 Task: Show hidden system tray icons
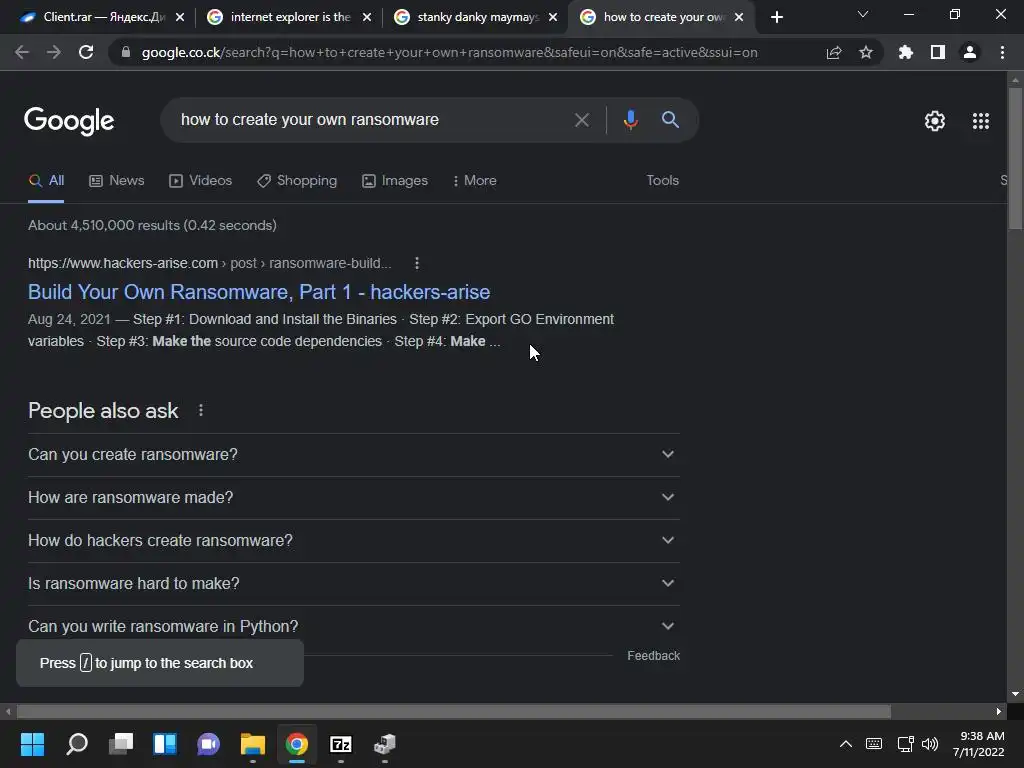tap(846, 744)
